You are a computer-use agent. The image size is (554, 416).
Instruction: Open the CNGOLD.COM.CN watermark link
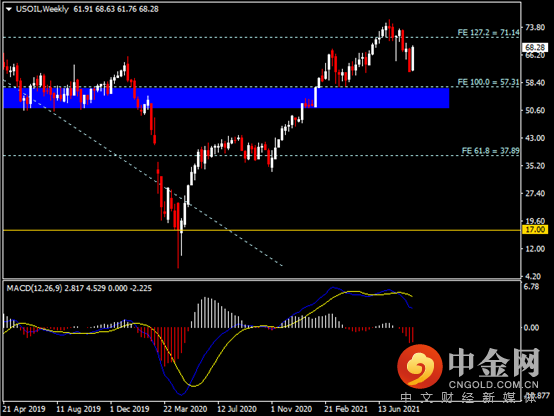tap(494, 385)
